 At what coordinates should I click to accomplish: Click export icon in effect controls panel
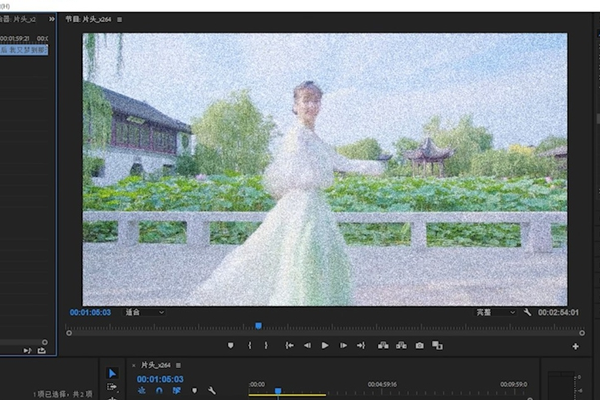(x=41, y=350)
